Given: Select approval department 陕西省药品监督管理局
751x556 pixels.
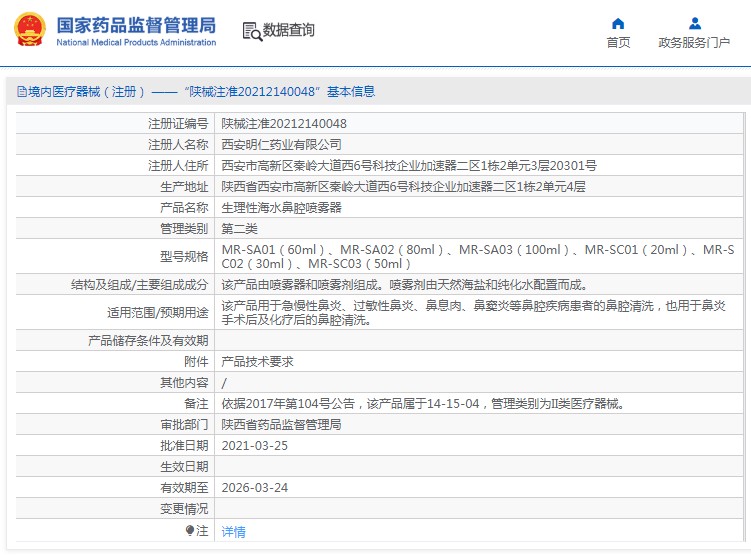Looking at the screenshot, I should point(281,425).
